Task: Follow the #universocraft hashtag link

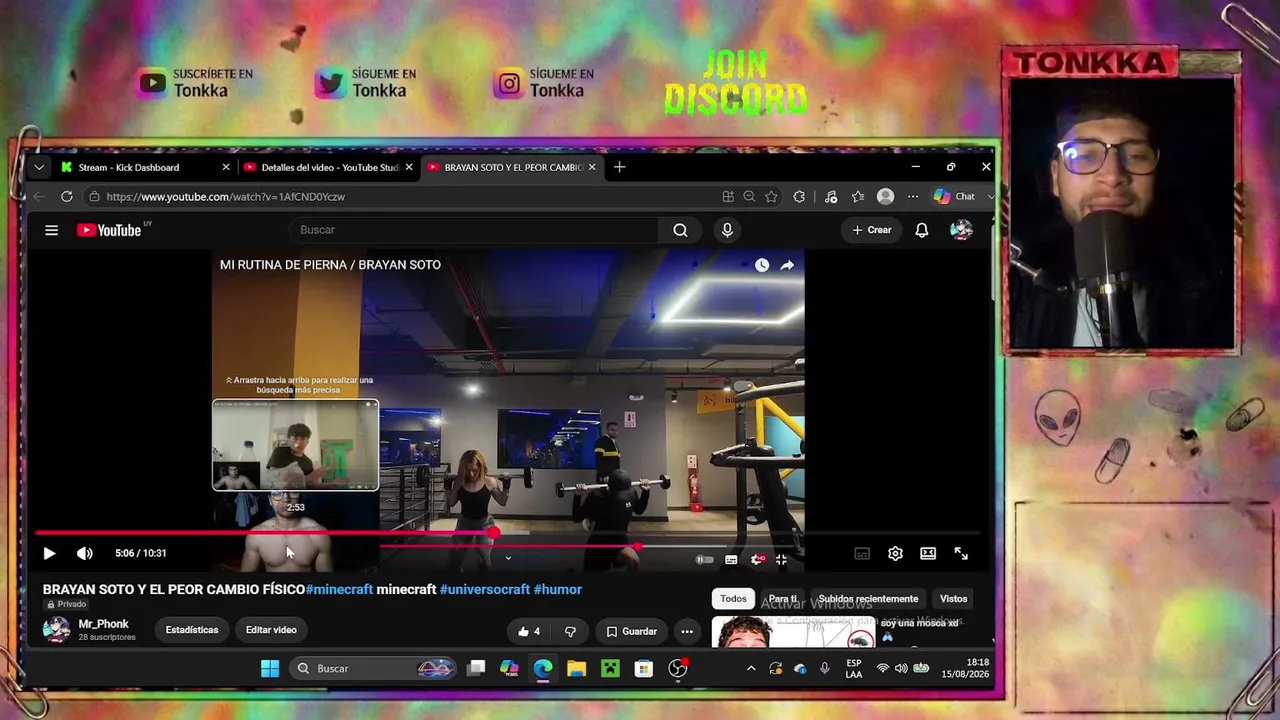Action: pyautogui.click(x=485, y=590)
